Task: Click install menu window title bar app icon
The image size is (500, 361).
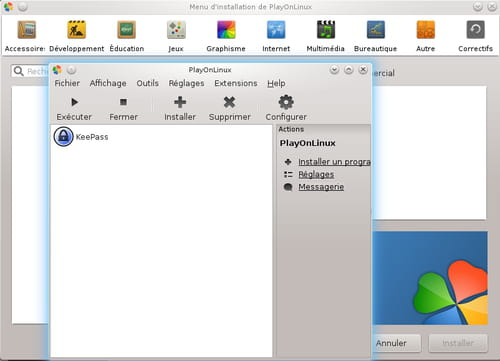Action: point(8,7)
